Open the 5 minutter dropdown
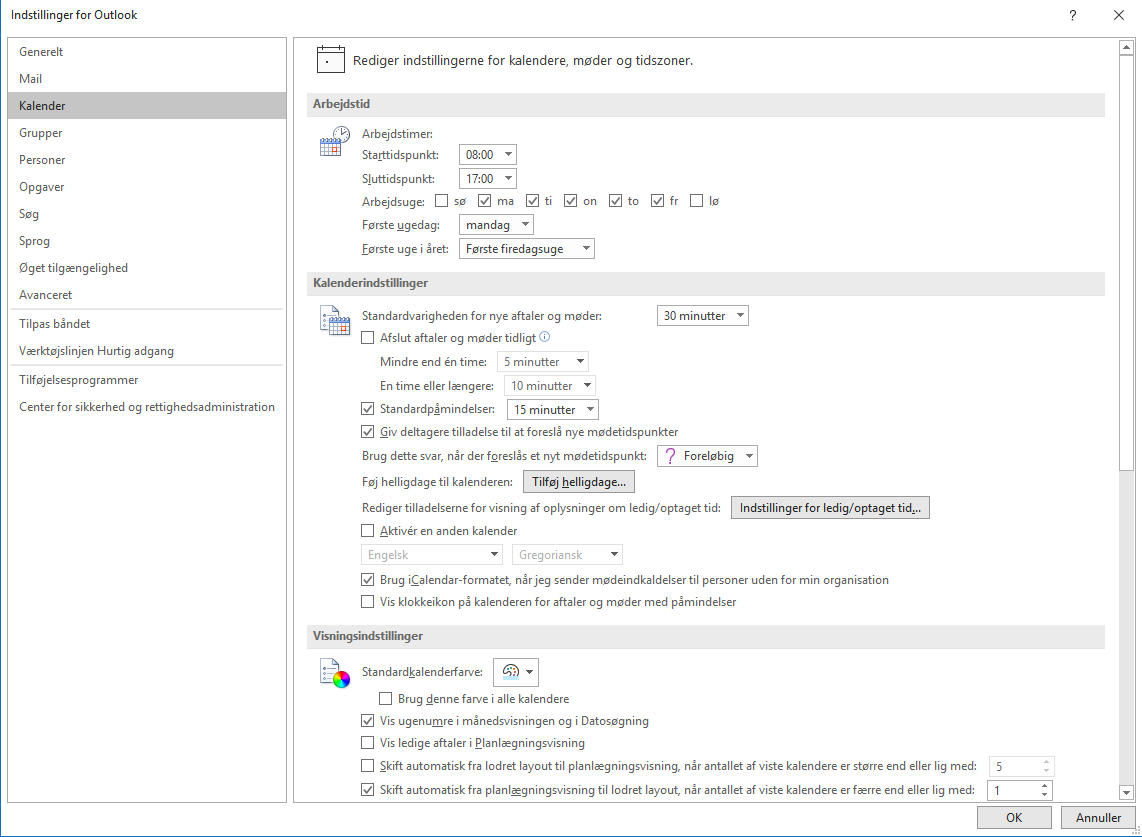The height and width of the screenshot is (837, 1142). tap(543, 361)
